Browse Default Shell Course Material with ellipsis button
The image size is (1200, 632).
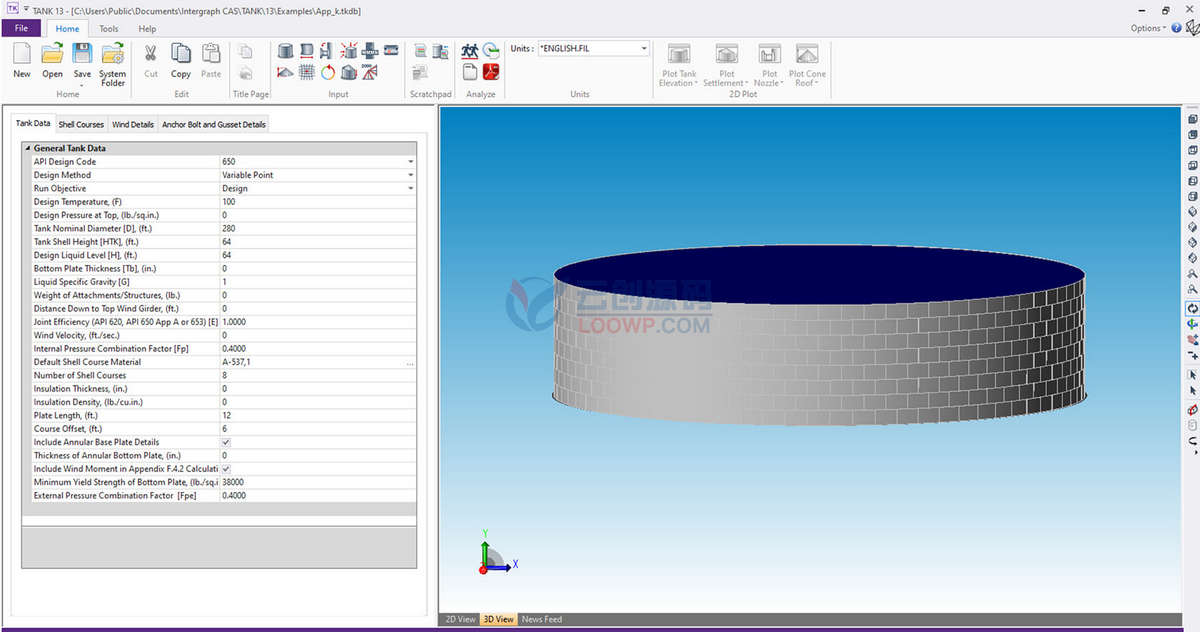click(x=410, y=363)
